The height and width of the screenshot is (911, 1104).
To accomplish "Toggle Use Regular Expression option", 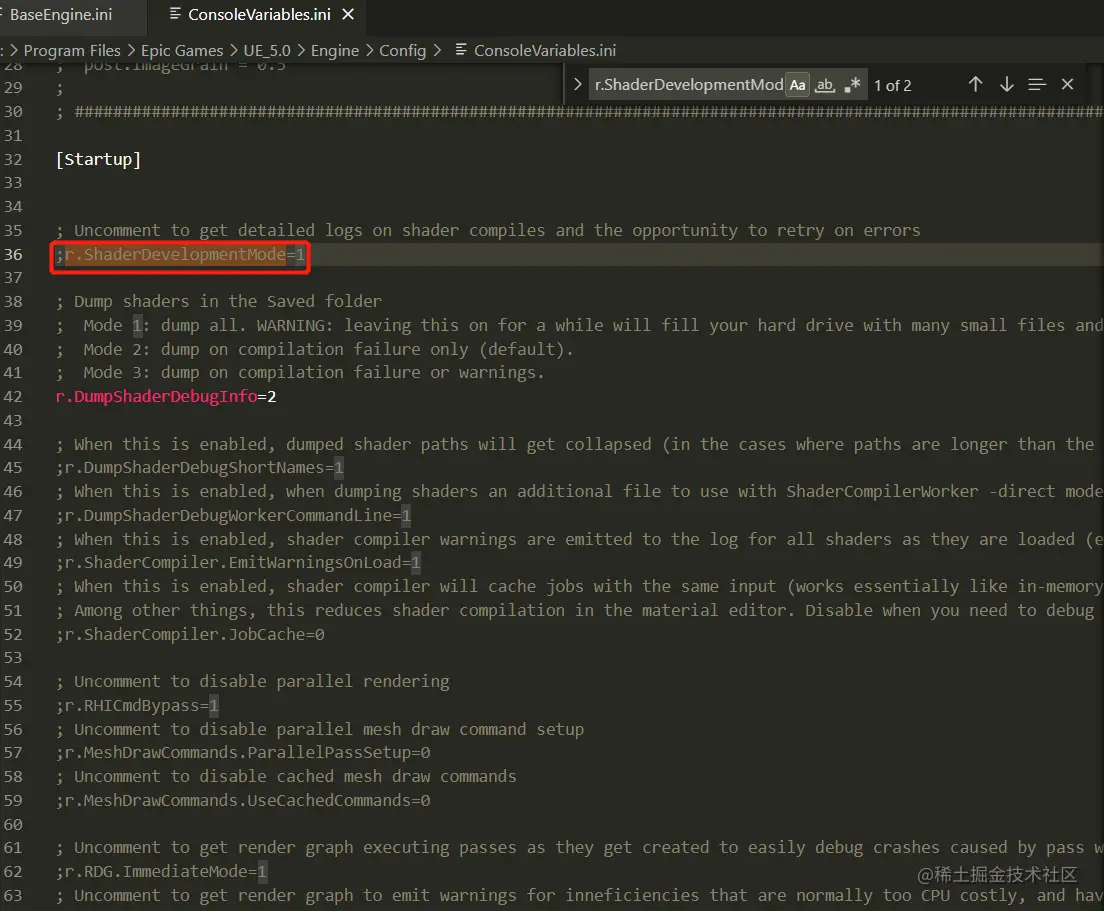I will point(852,85).
